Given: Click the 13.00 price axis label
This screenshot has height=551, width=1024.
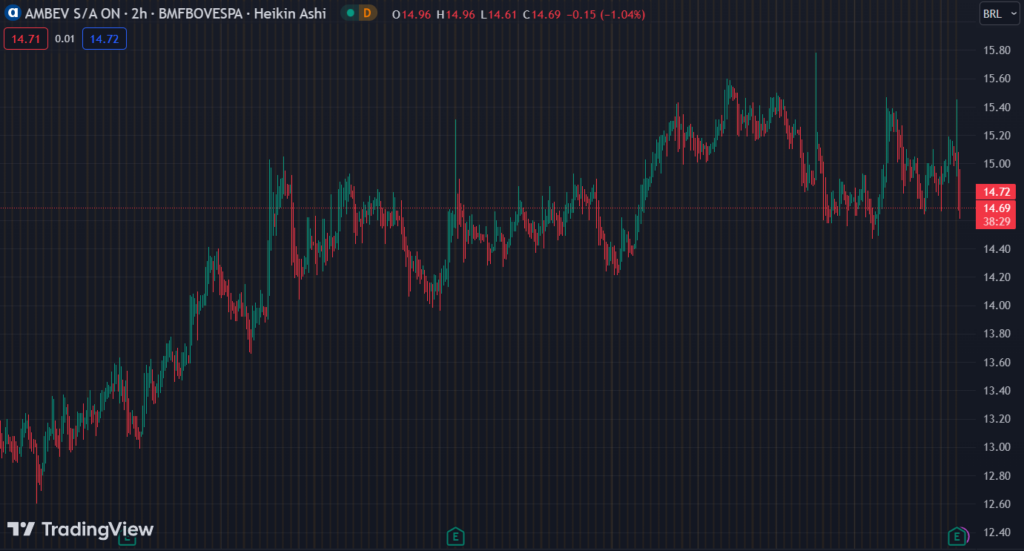Looking at the screenshot, I should tap(997, 447).
